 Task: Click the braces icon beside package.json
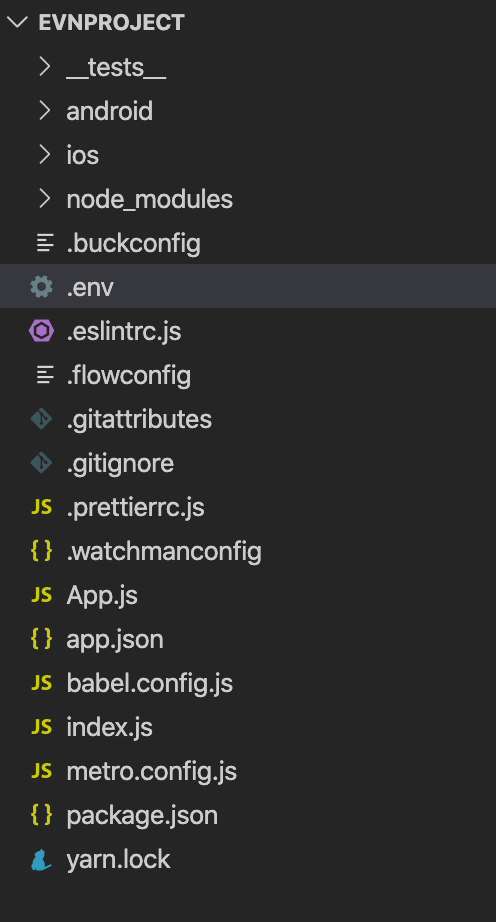coord(41,815)
